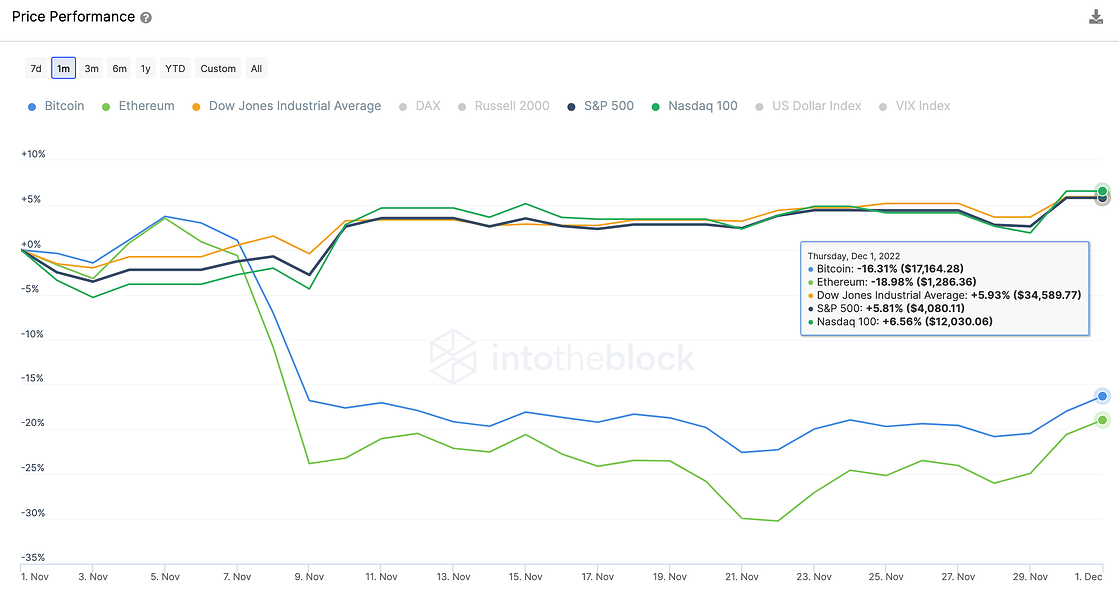The image size is (1119, 600).
Task: Click the download chart icon
Action: tap(1095, 17)
